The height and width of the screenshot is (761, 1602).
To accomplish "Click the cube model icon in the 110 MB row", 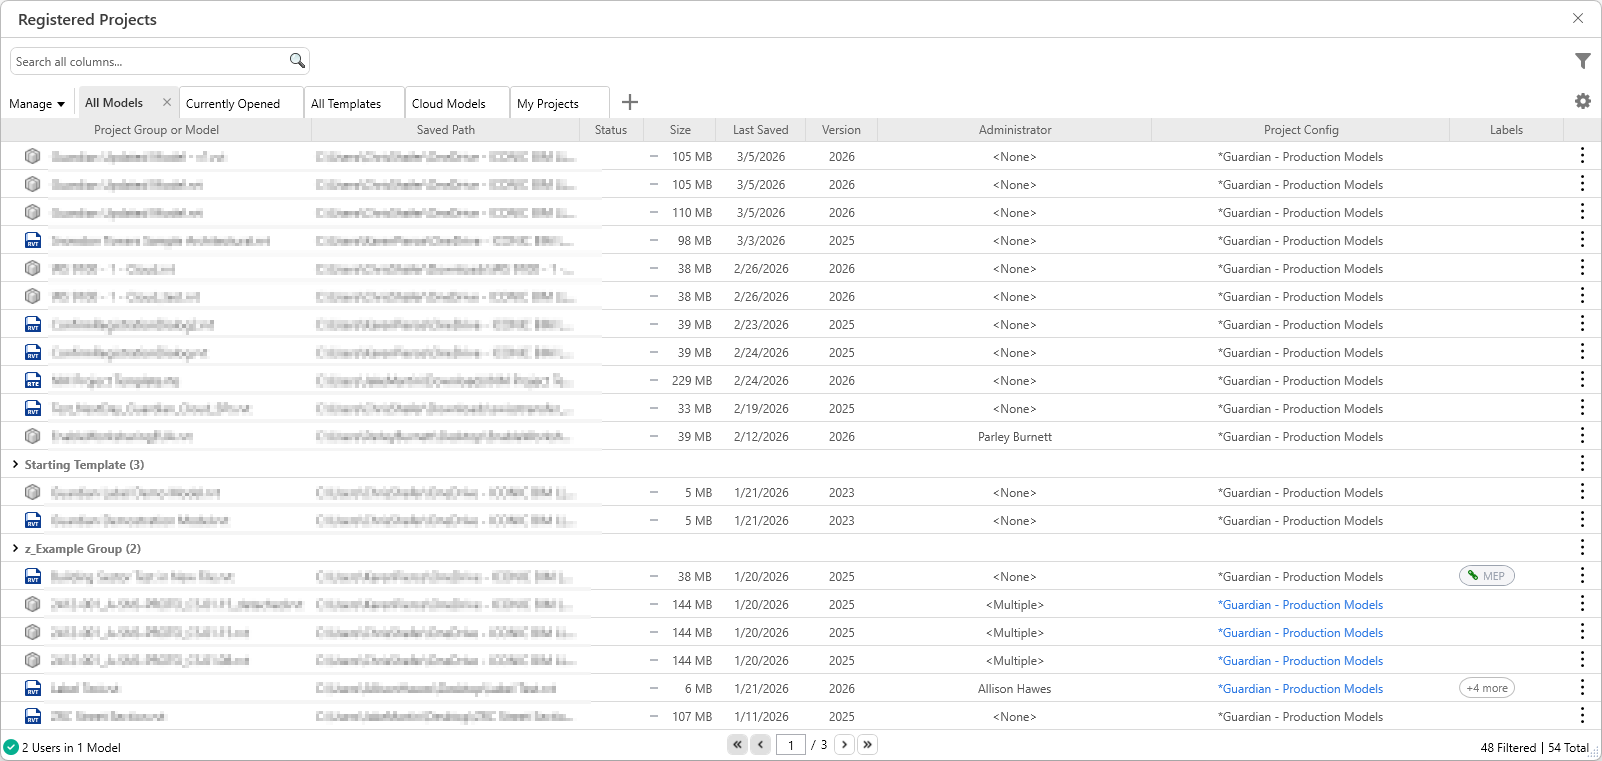I will pos(33,212).
